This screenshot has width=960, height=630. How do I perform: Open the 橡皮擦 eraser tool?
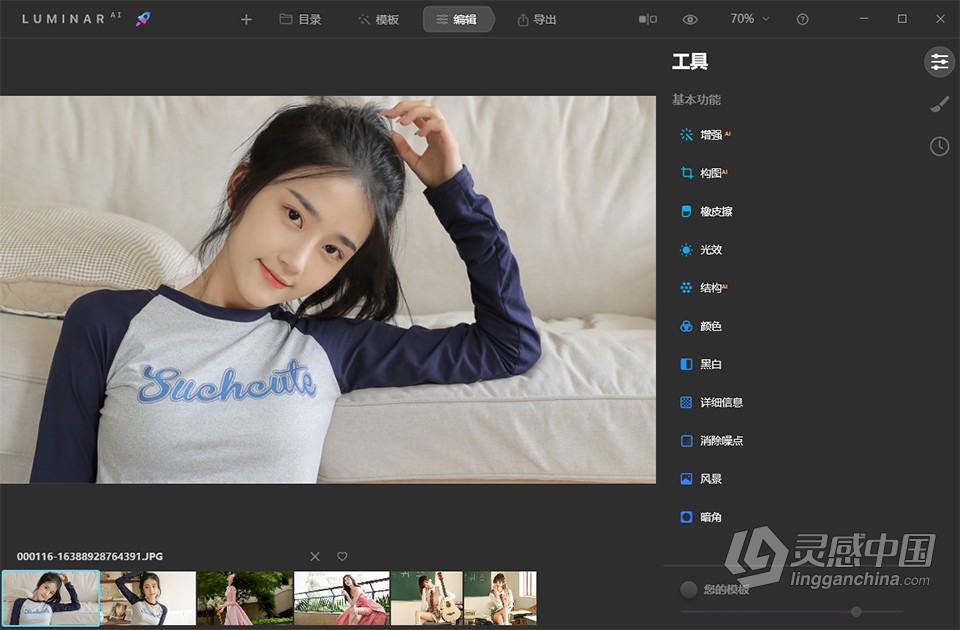tap(717, 211)
